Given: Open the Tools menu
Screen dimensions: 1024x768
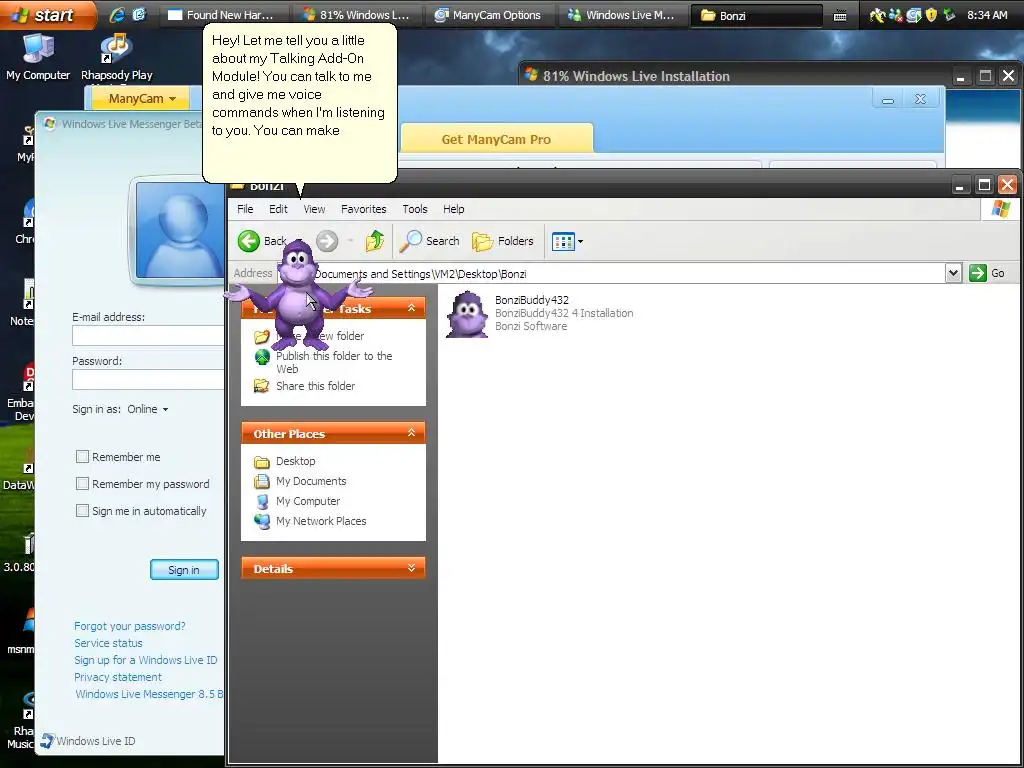Looking at the screenshot, I should [415, 209].
